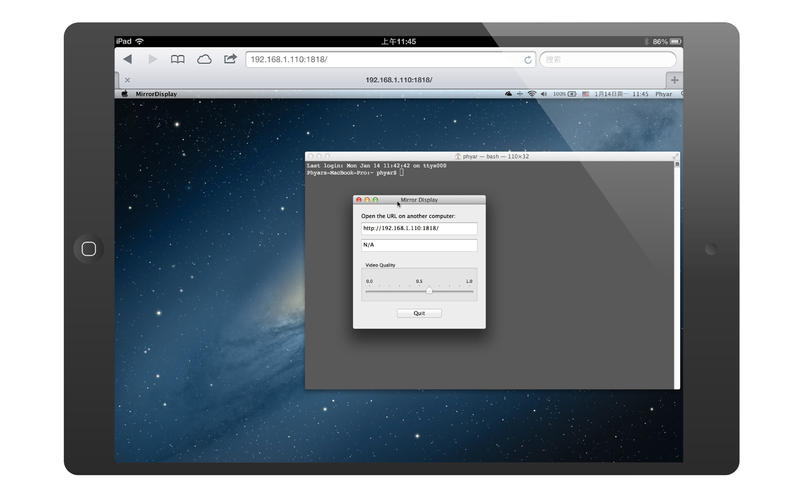This screenshot has width=800, height=500.
Task: Tap the Safari forward arrow
Action: (152, 59)
